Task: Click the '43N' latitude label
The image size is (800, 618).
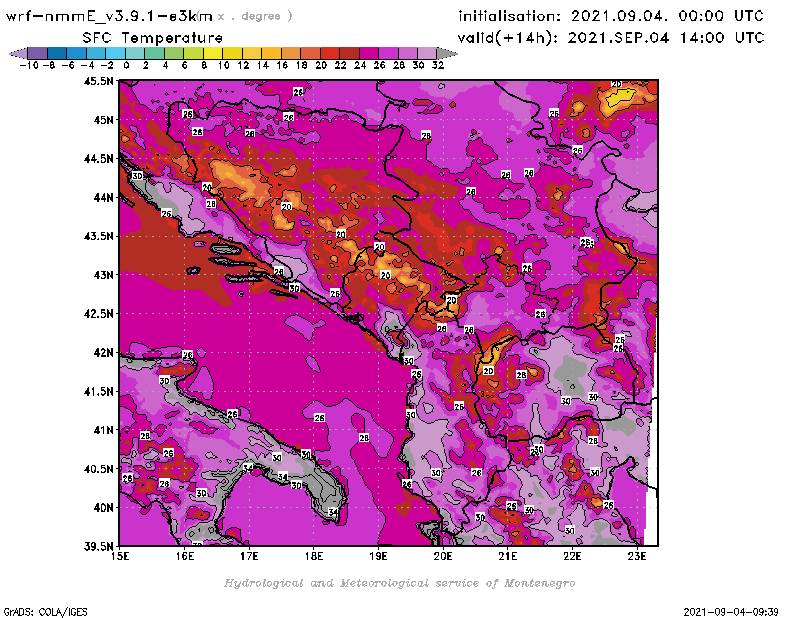Action: coord(104,275)
